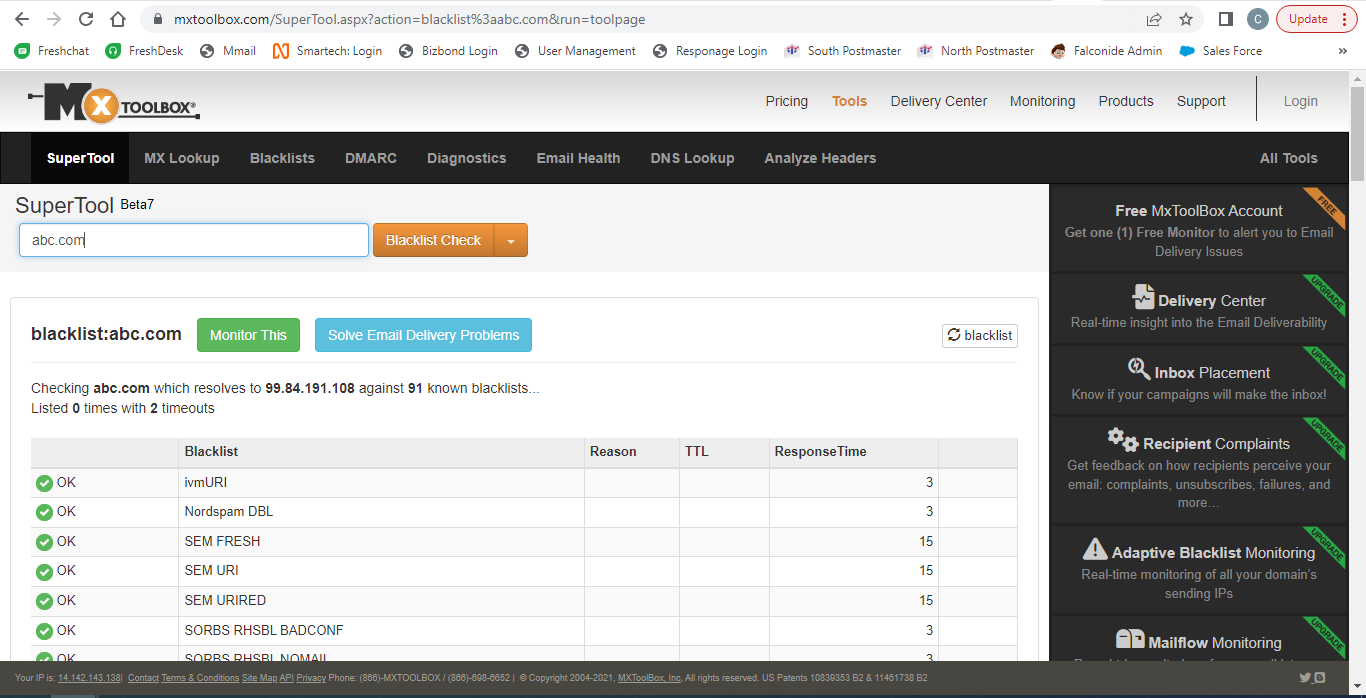Expand dropdown arrow beside Blacklist Check
1366x698 pixels.
(511, 240)
